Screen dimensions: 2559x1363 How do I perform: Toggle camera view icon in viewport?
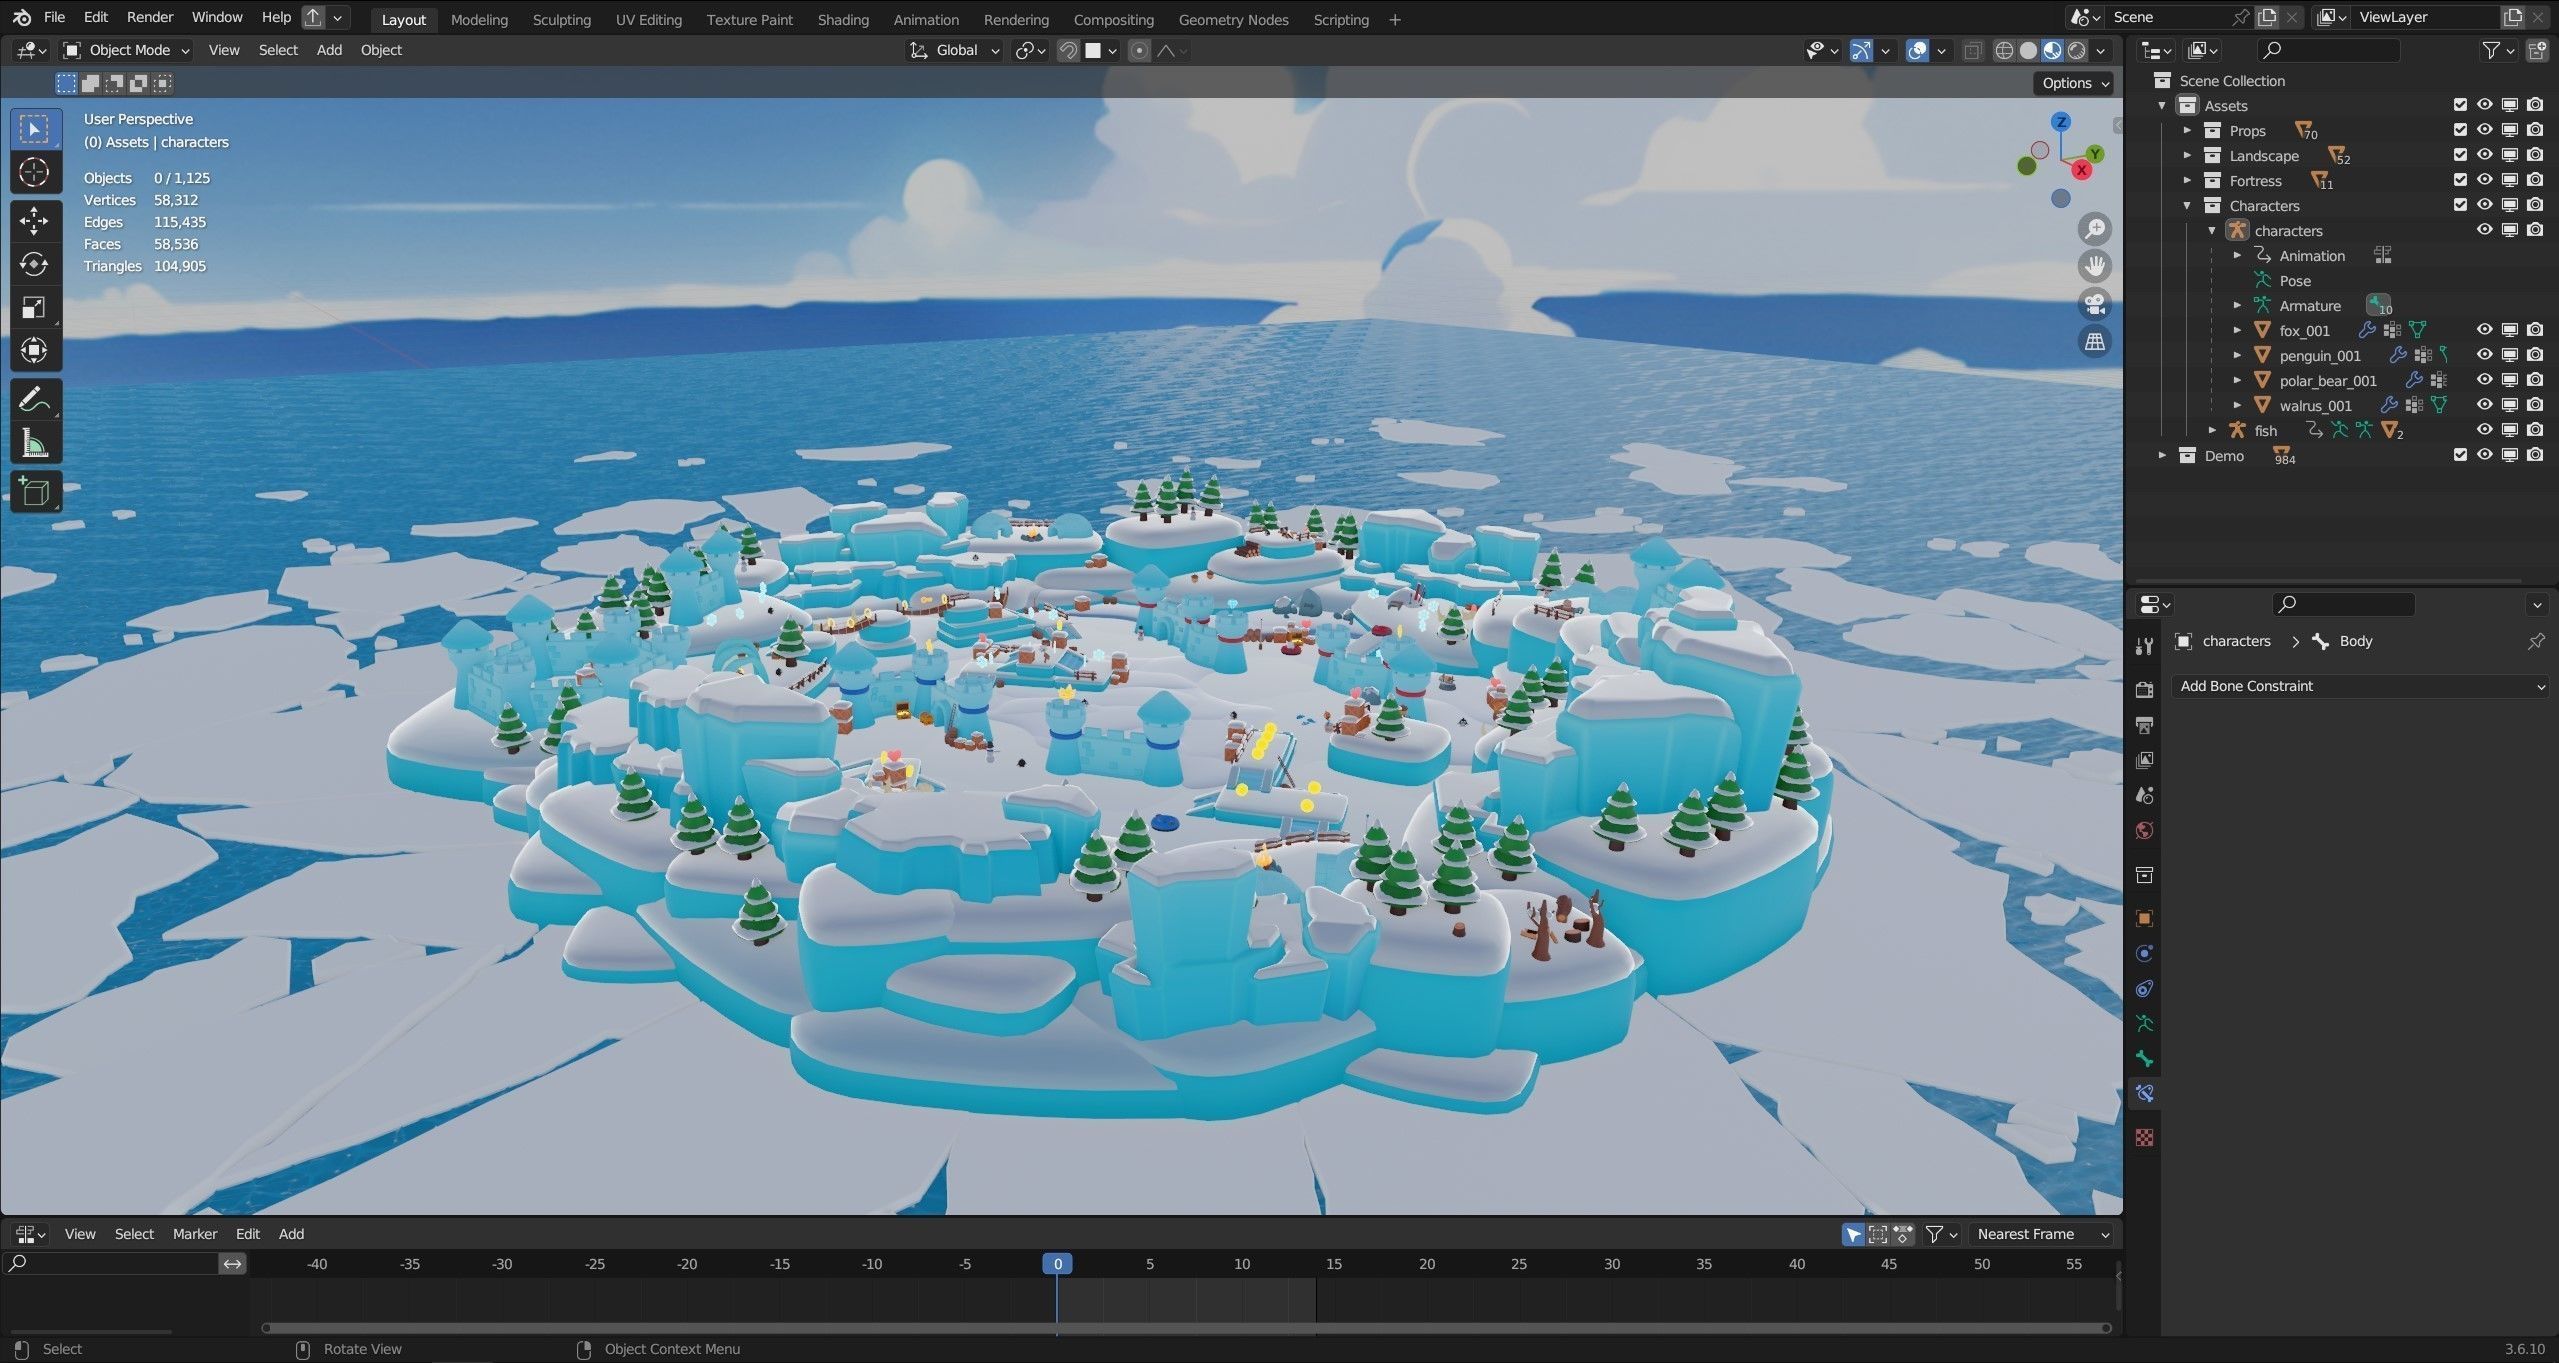click(x=2094, y=304)
